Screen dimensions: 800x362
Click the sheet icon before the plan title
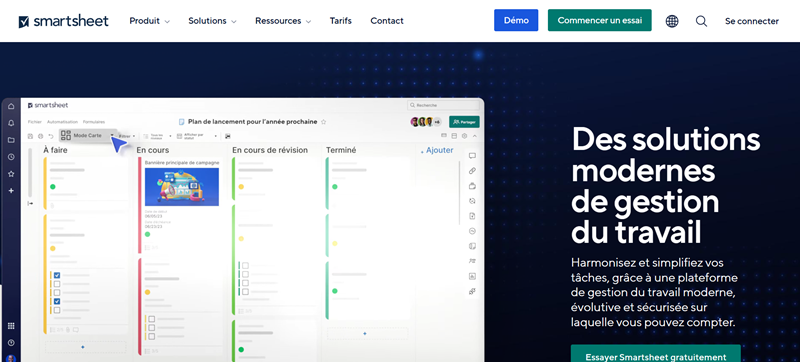[182, 122]
